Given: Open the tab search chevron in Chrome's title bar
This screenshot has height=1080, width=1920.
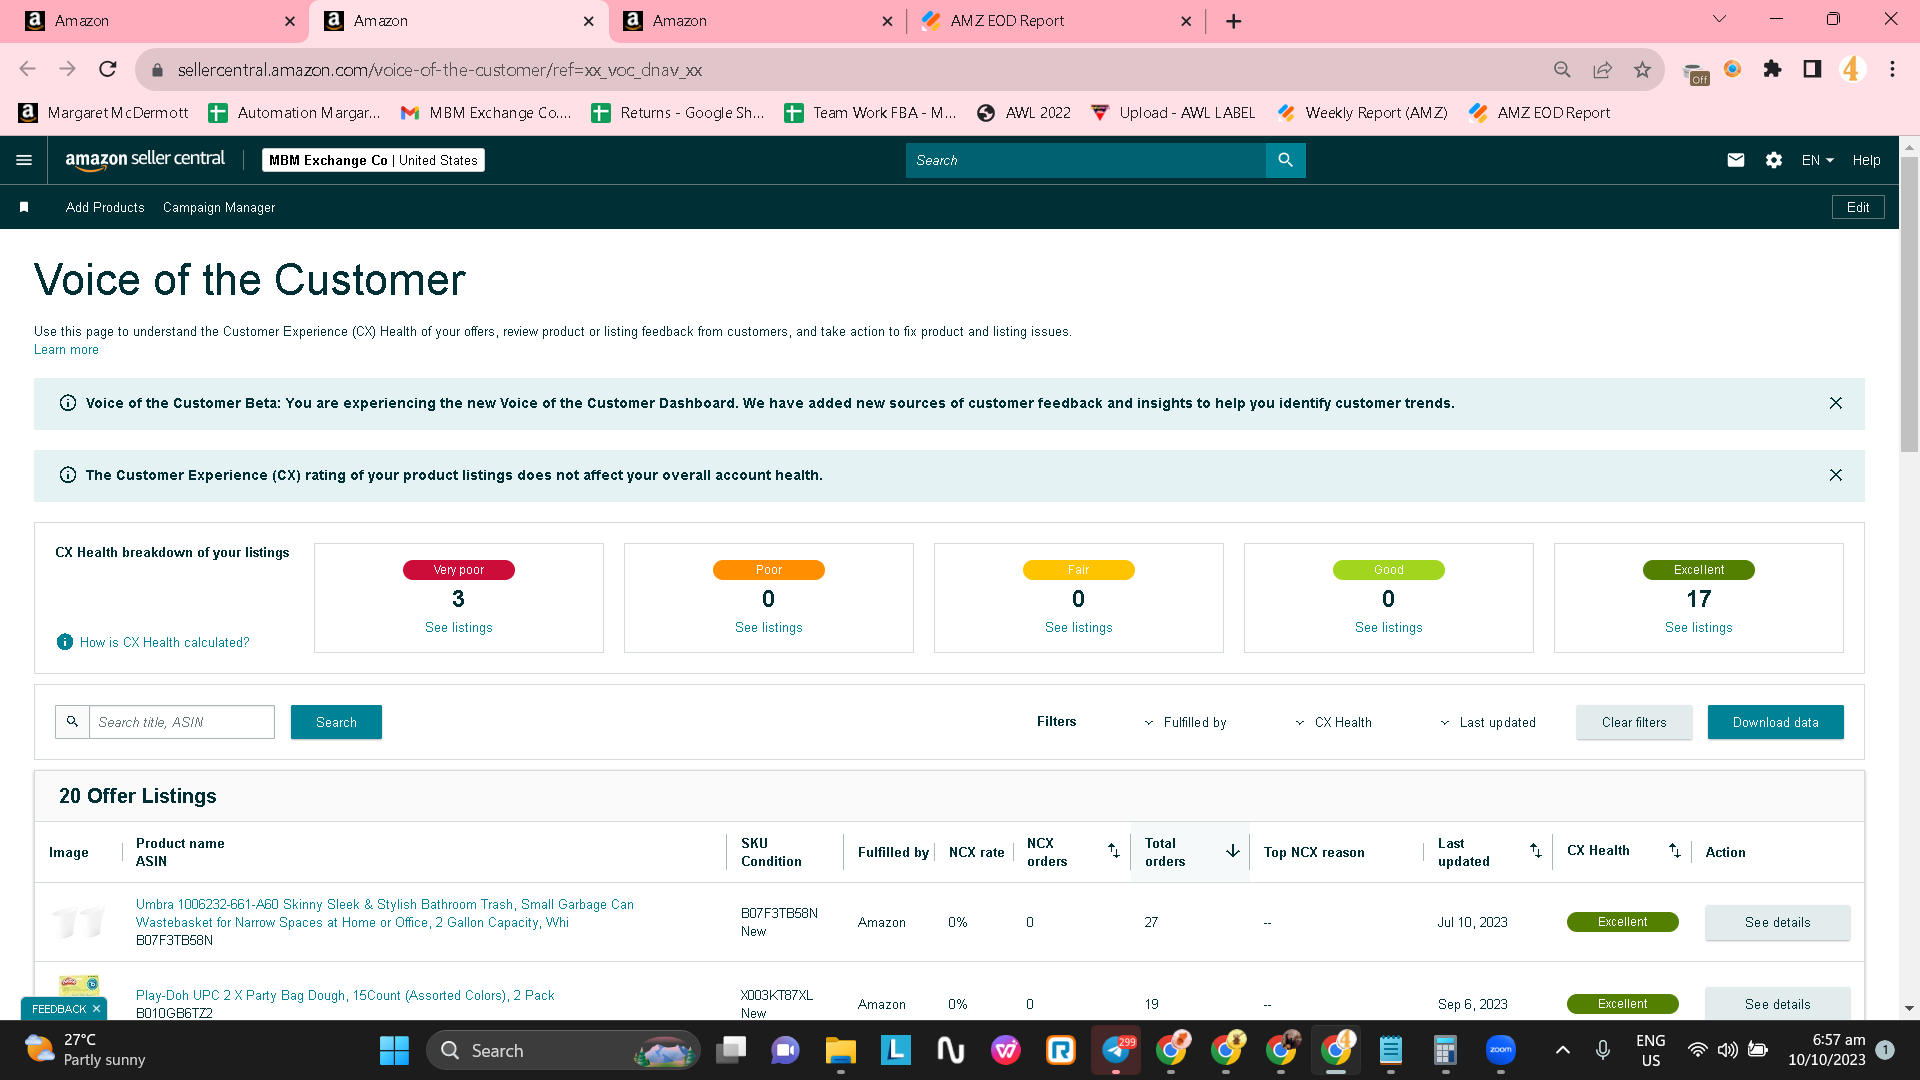Looking at the screenshot, I should pyautogui.click(x=1720, y=19).
